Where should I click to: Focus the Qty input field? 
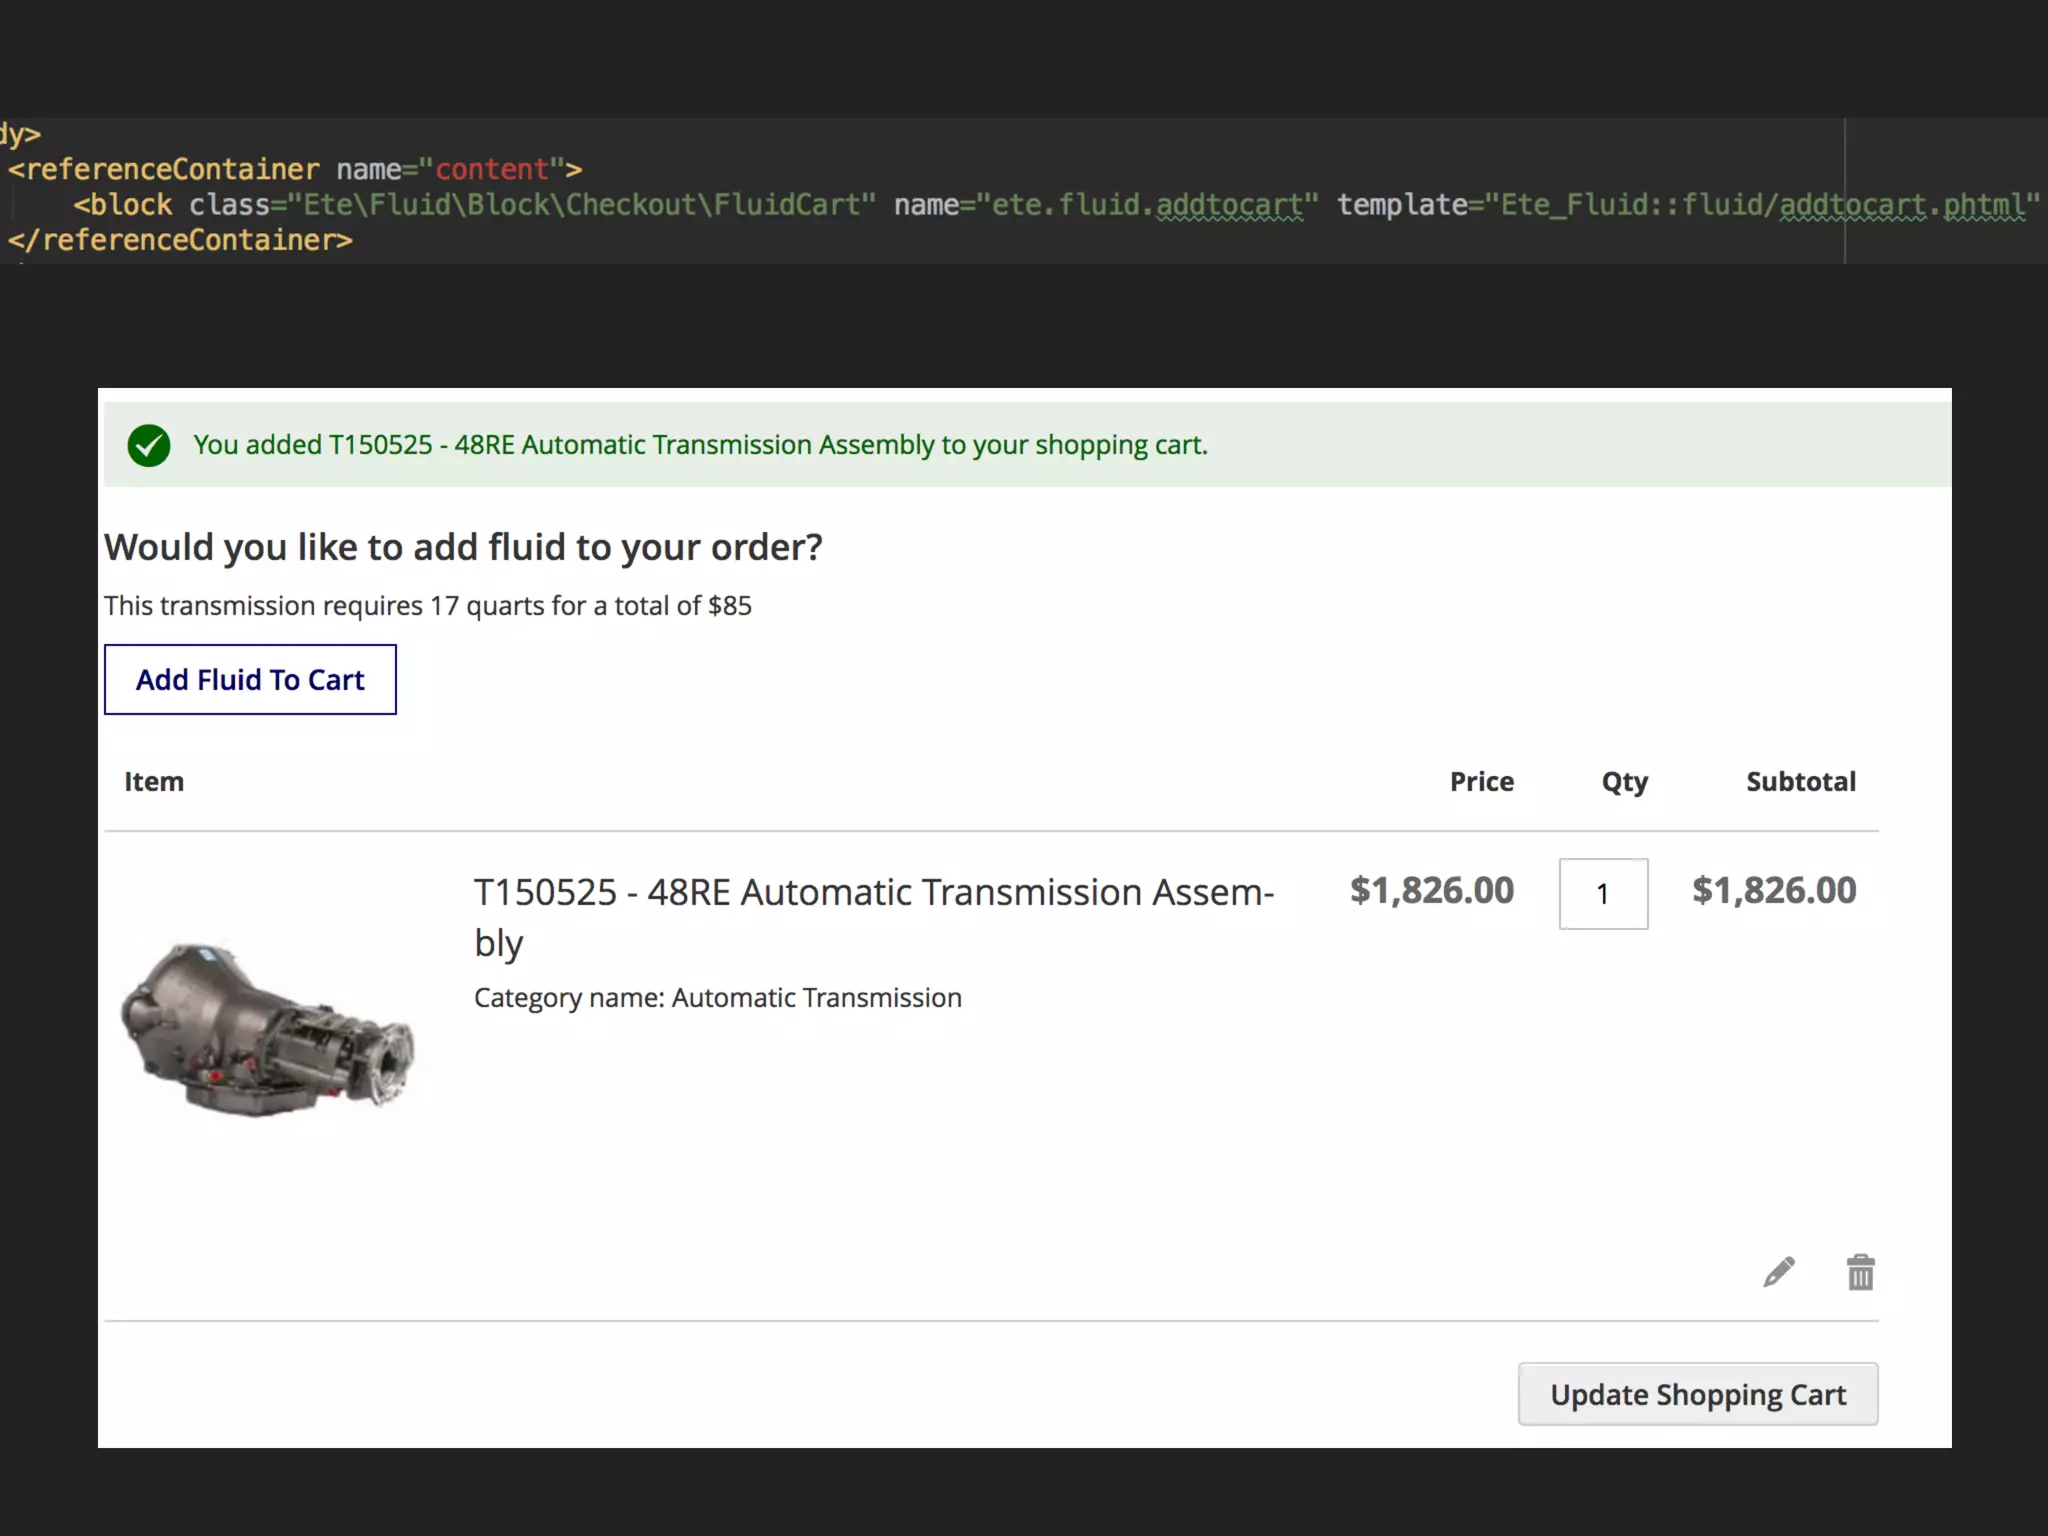point(1603,893)
